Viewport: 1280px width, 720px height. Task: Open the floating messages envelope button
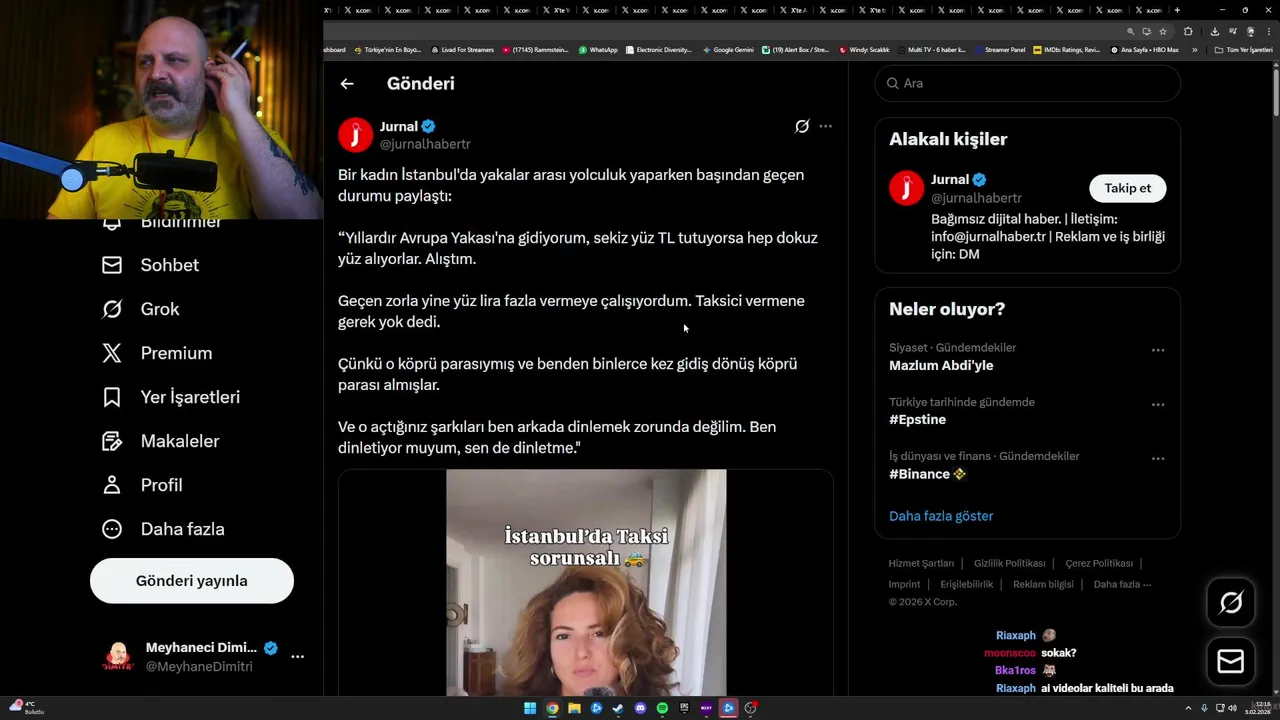(1231, 662)
